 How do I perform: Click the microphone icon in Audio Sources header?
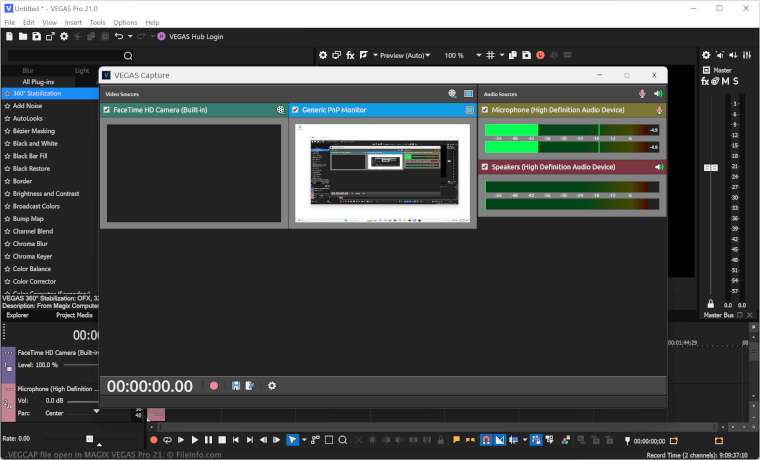pos(642,94)
